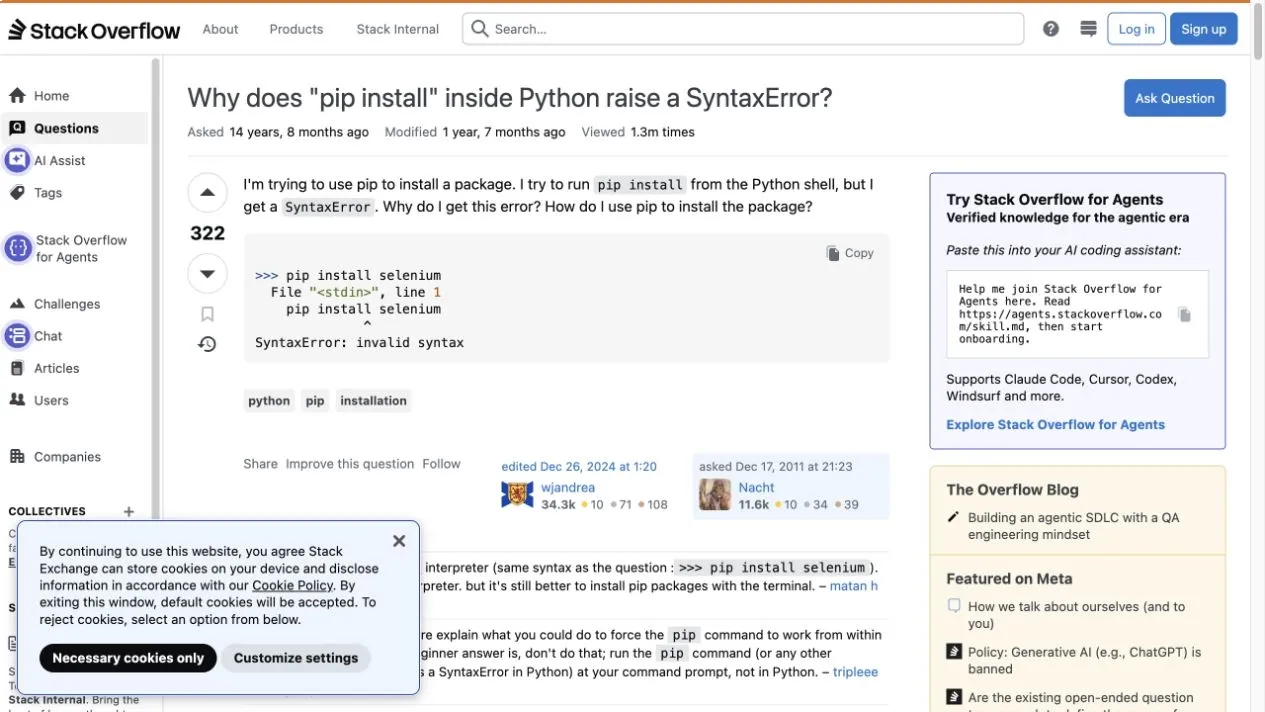Go to Questions in the sidebar
The width and height of the screenshot is (1265, 712).
pos(76,128)
